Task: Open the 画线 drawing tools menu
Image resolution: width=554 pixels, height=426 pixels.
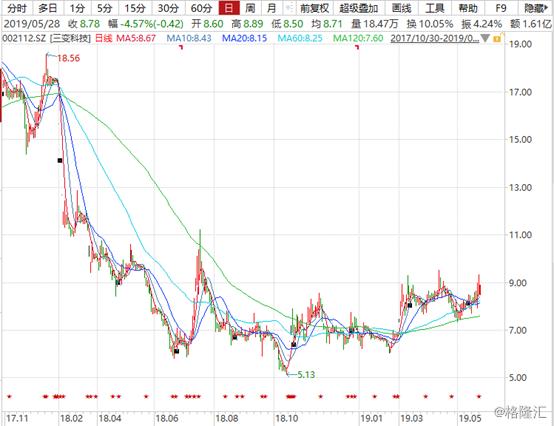Action: click(402, 8)
